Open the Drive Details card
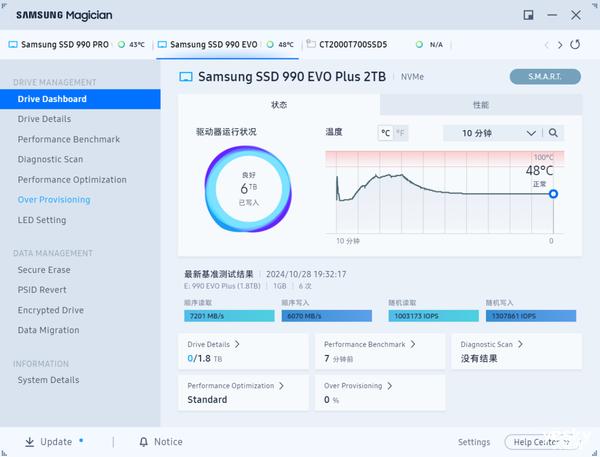Image resolution: width=600 pixels, height=457 pixels. tap(243, 351)
